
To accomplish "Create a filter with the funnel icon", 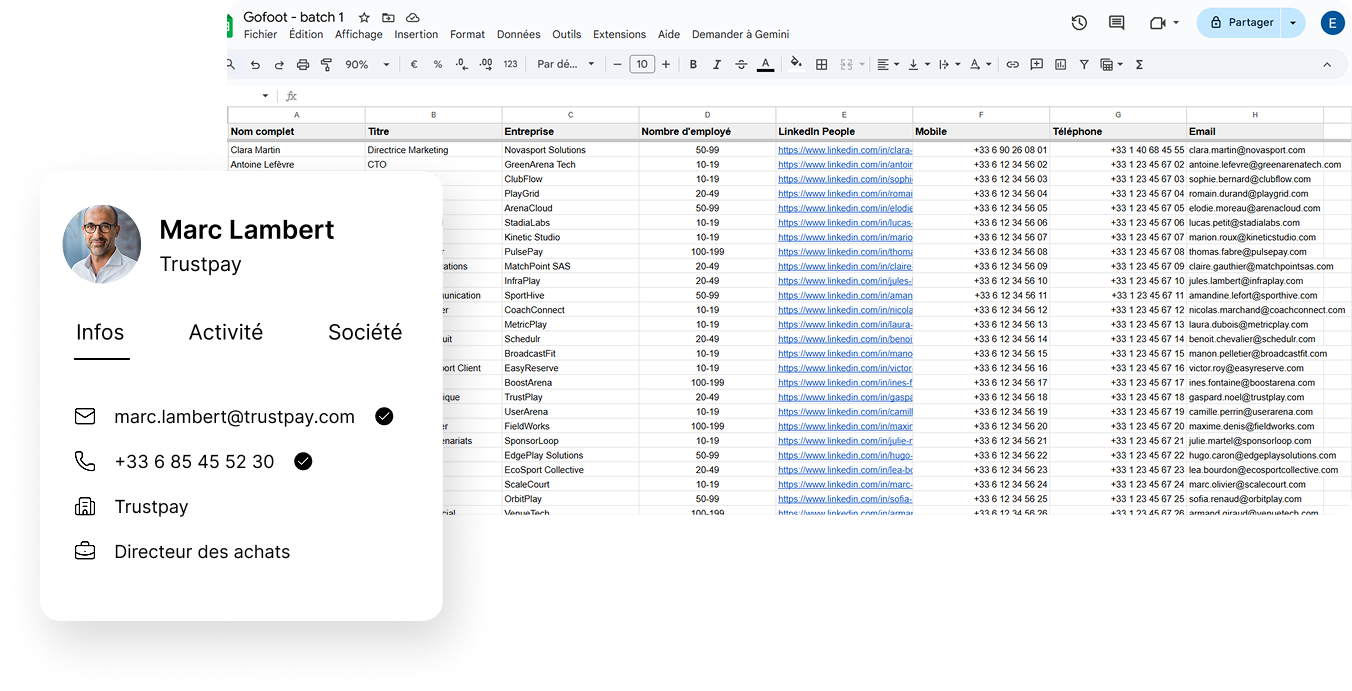I will tap(1083, 63).
